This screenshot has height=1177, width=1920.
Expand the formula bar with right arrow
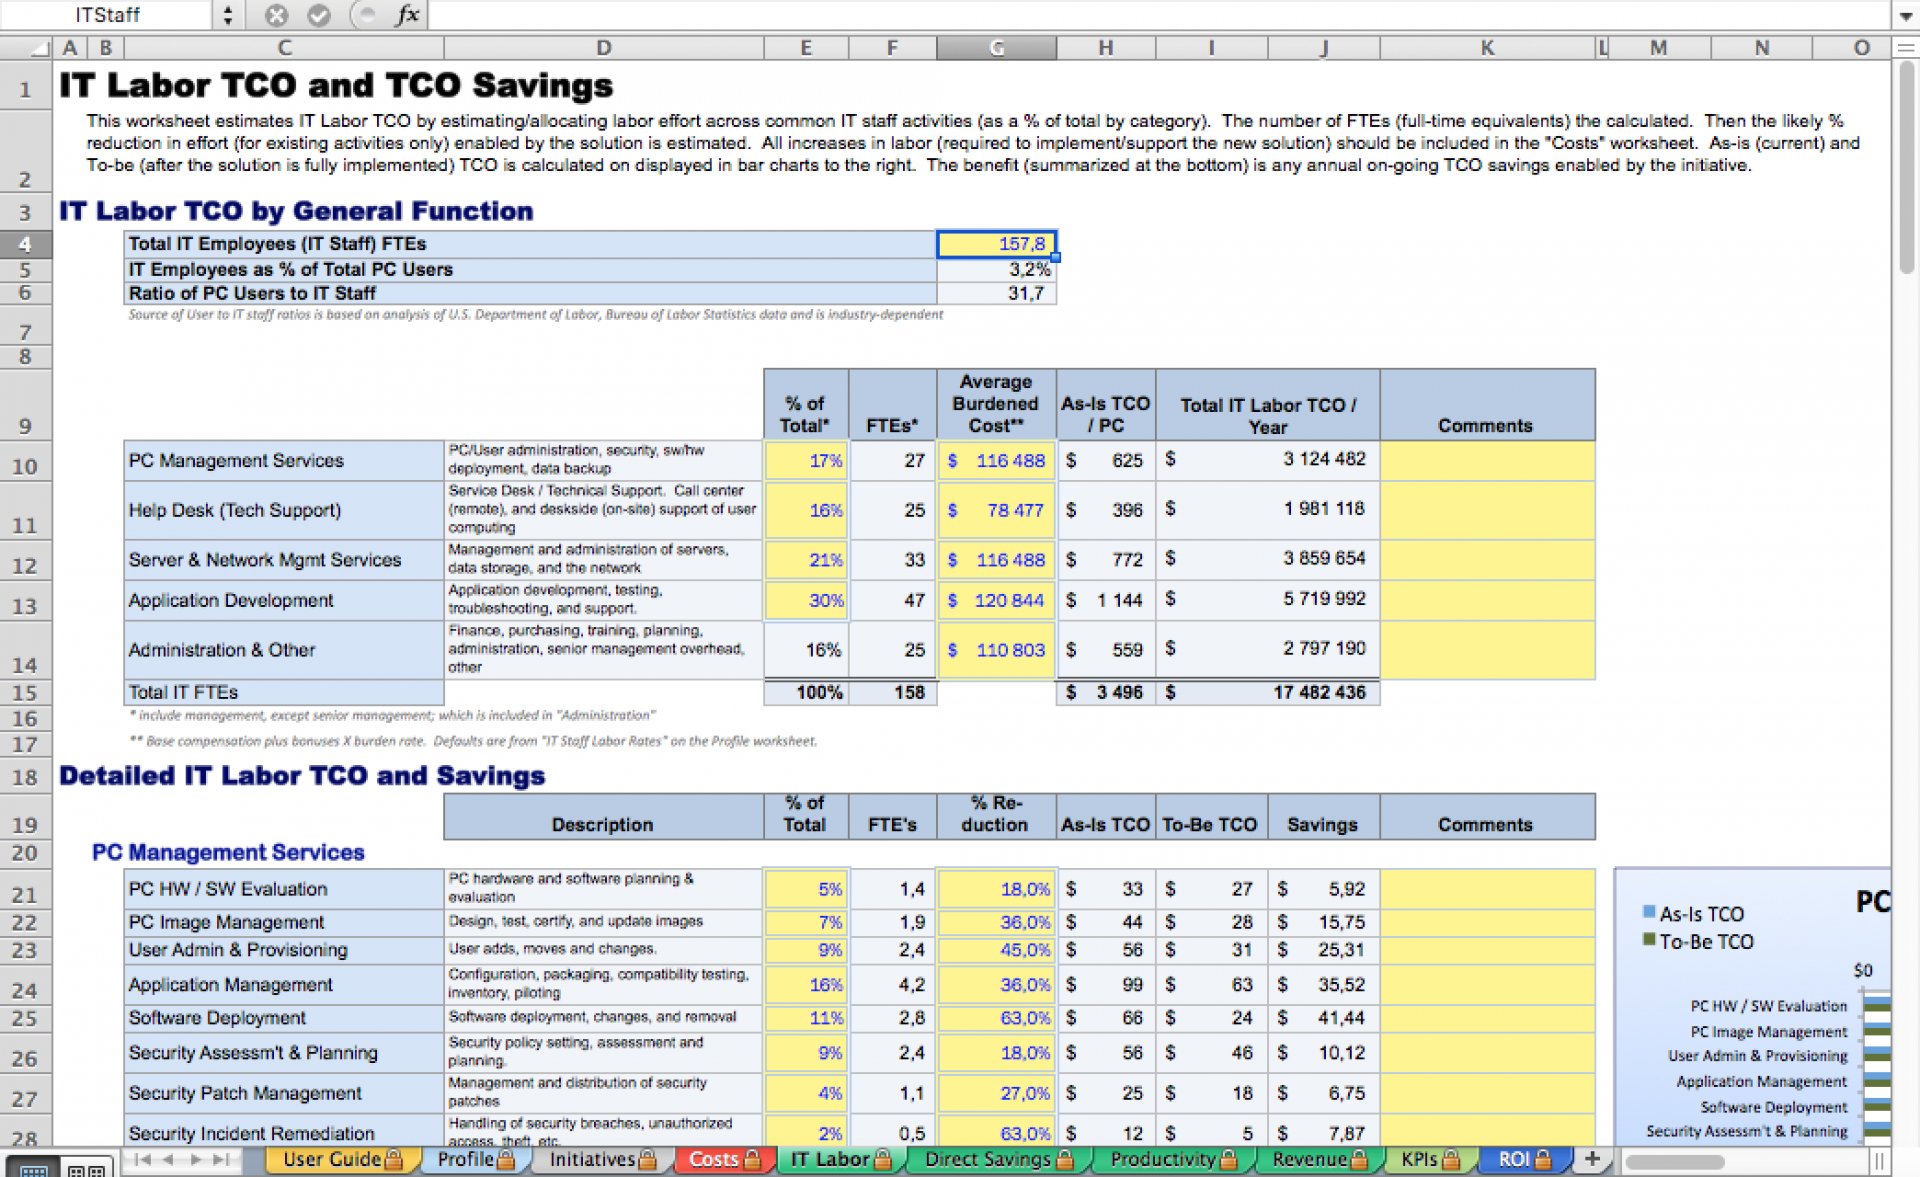pyautogui.click(x=1906, y=16)
